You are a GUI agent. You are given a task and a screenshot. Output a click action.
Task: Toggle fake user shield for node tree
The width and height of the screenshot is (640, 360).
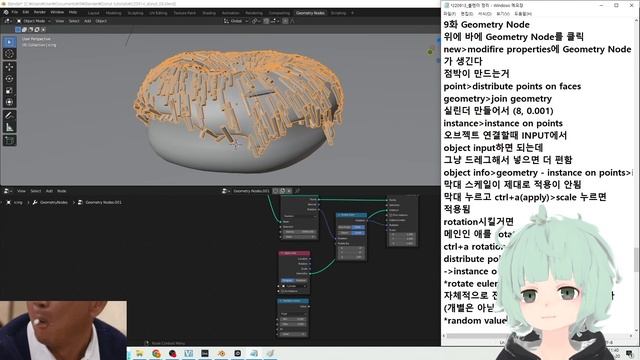276,191
